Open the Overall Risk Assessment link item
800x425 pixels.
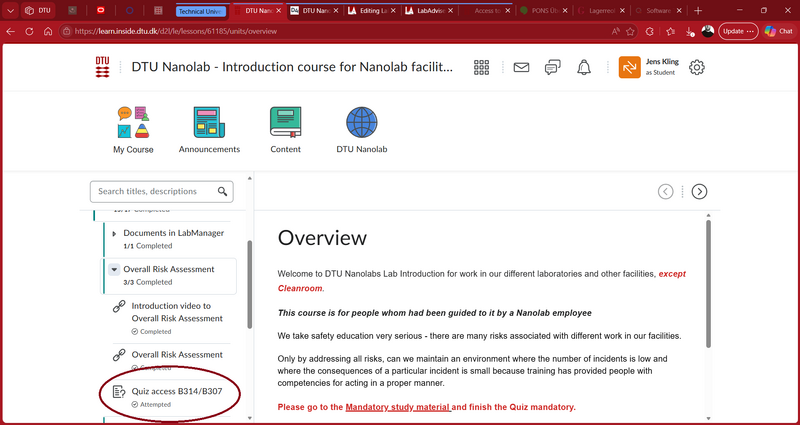click(177, 355)
